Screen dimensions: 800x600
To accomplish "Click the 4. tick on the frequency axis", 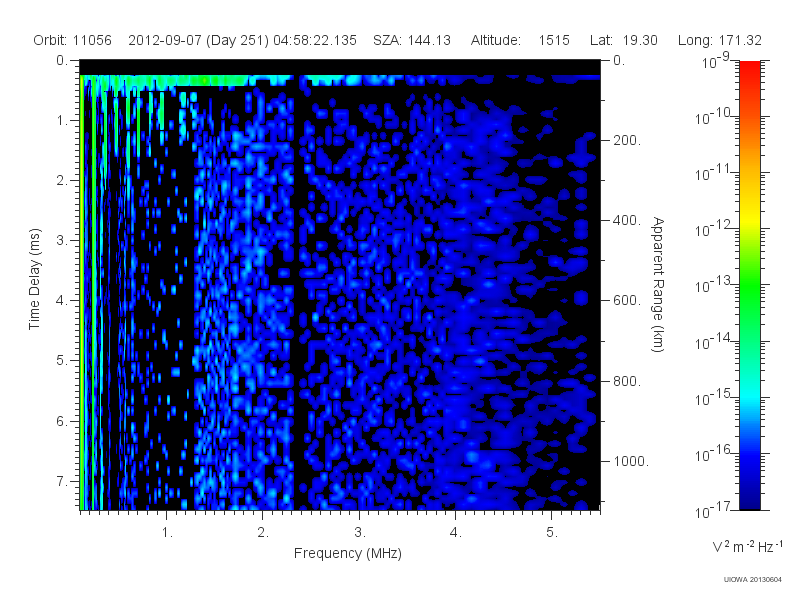I will pos(456,533).
